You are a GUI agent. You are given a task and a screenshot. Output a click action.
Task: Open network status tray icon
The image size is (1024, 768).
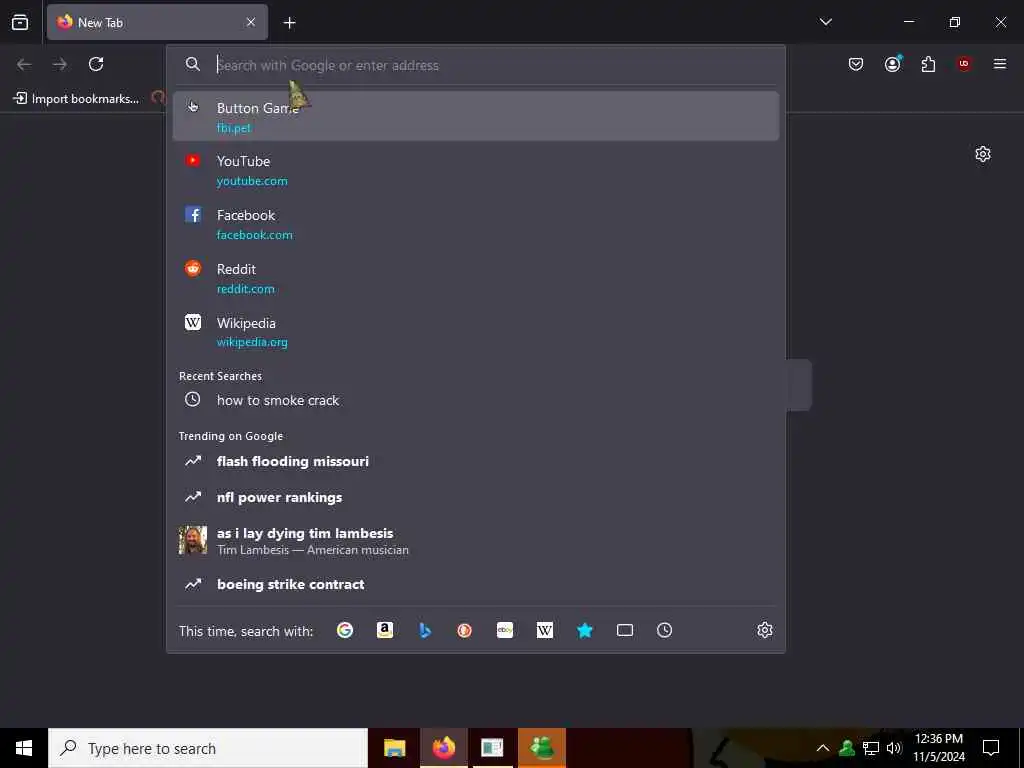[x=871, y=748]
